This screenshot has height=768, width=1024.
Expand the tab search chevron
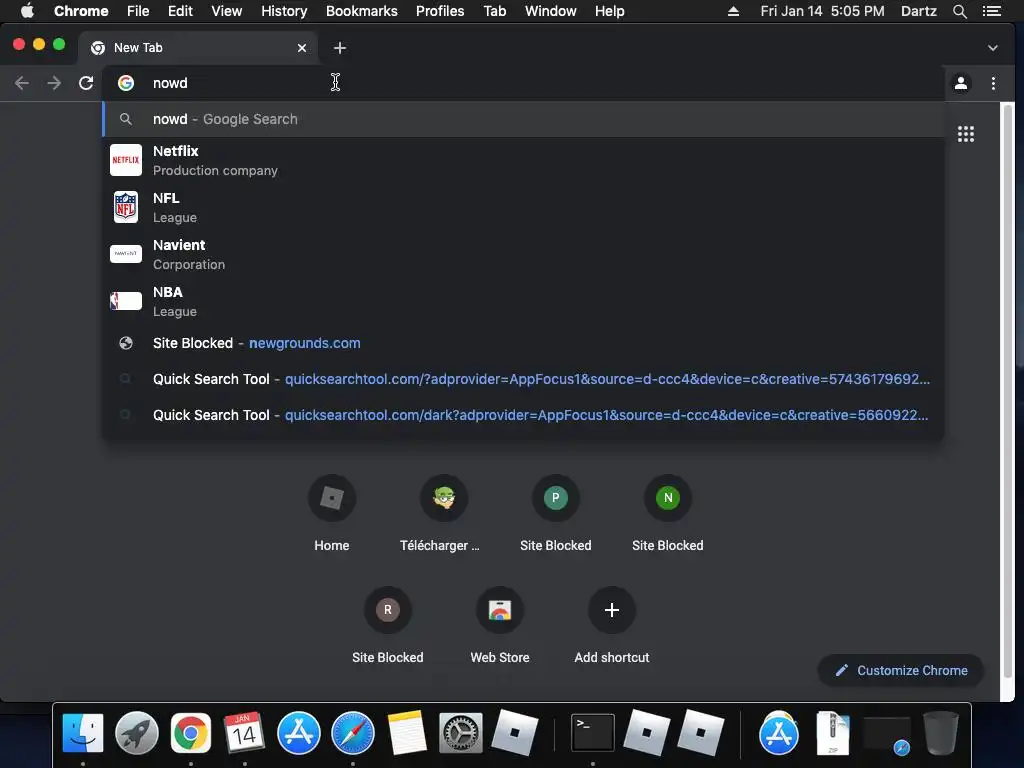pyautogui.click(x=993, y=48)
